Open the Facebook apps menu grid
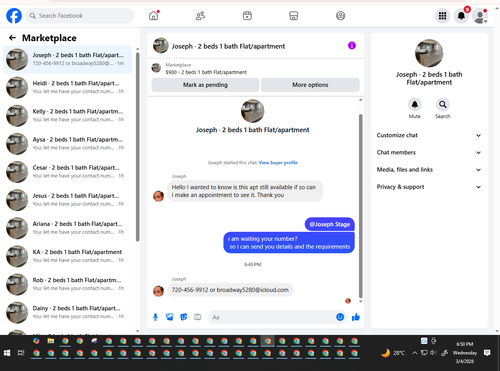Image resolution: width=500 pixels, height=371 pixels. [x=442, y=16]
